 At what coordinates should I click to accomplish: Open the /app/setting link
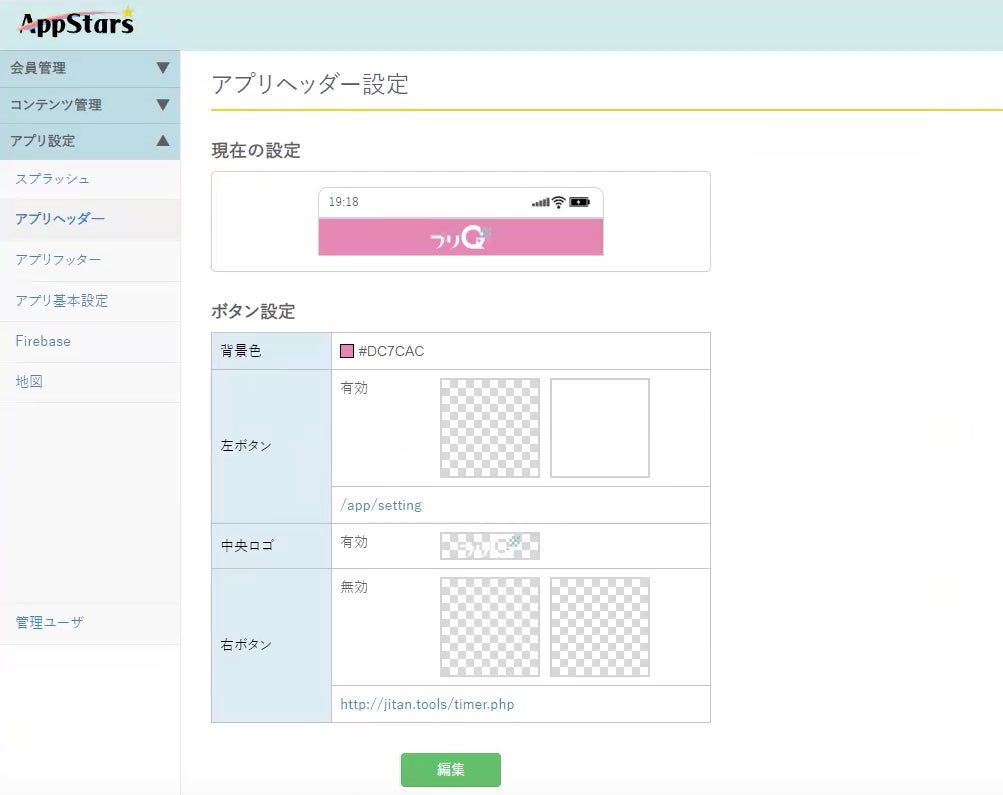(x=381, y=506)
